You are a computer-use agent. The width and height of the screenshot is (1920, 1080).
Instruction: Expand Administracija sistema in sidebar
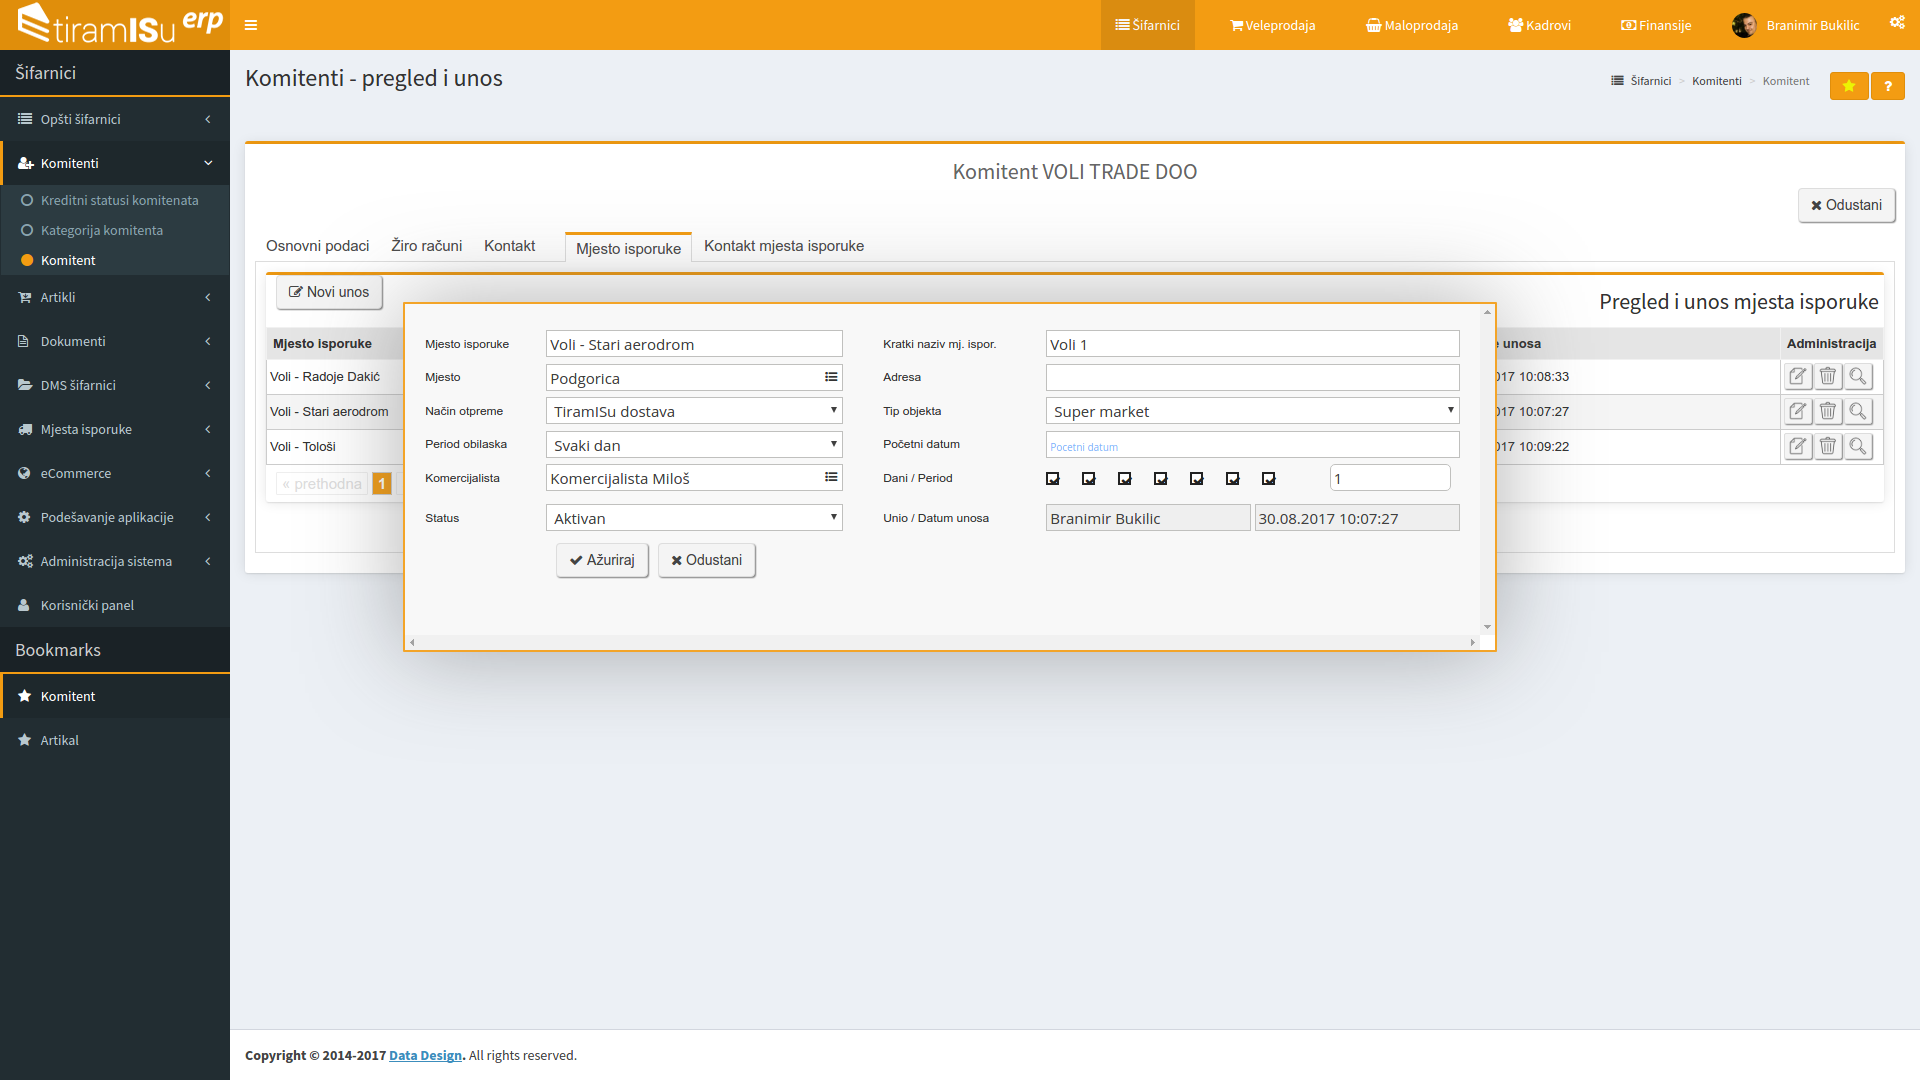[x=115, y=561]
